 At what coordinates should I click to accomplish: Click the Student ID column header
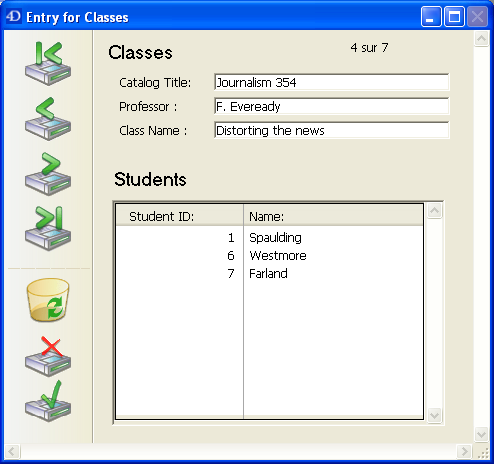180,216
